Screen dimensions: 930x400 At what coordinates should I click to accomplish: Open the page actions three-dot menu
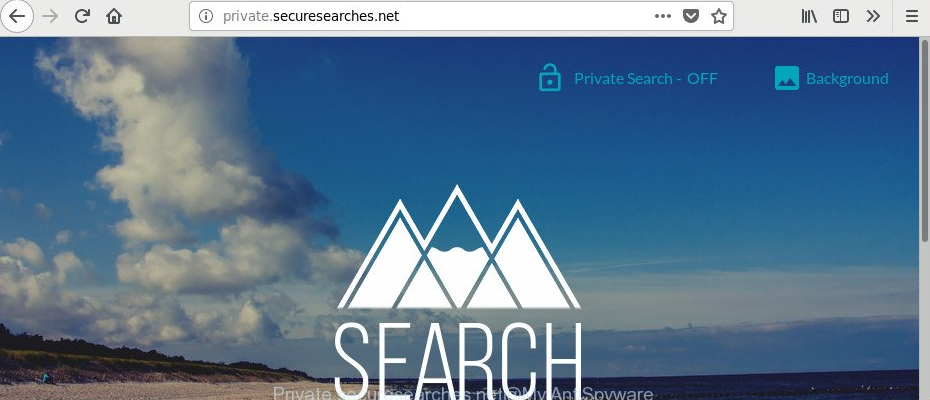[663, 16]
